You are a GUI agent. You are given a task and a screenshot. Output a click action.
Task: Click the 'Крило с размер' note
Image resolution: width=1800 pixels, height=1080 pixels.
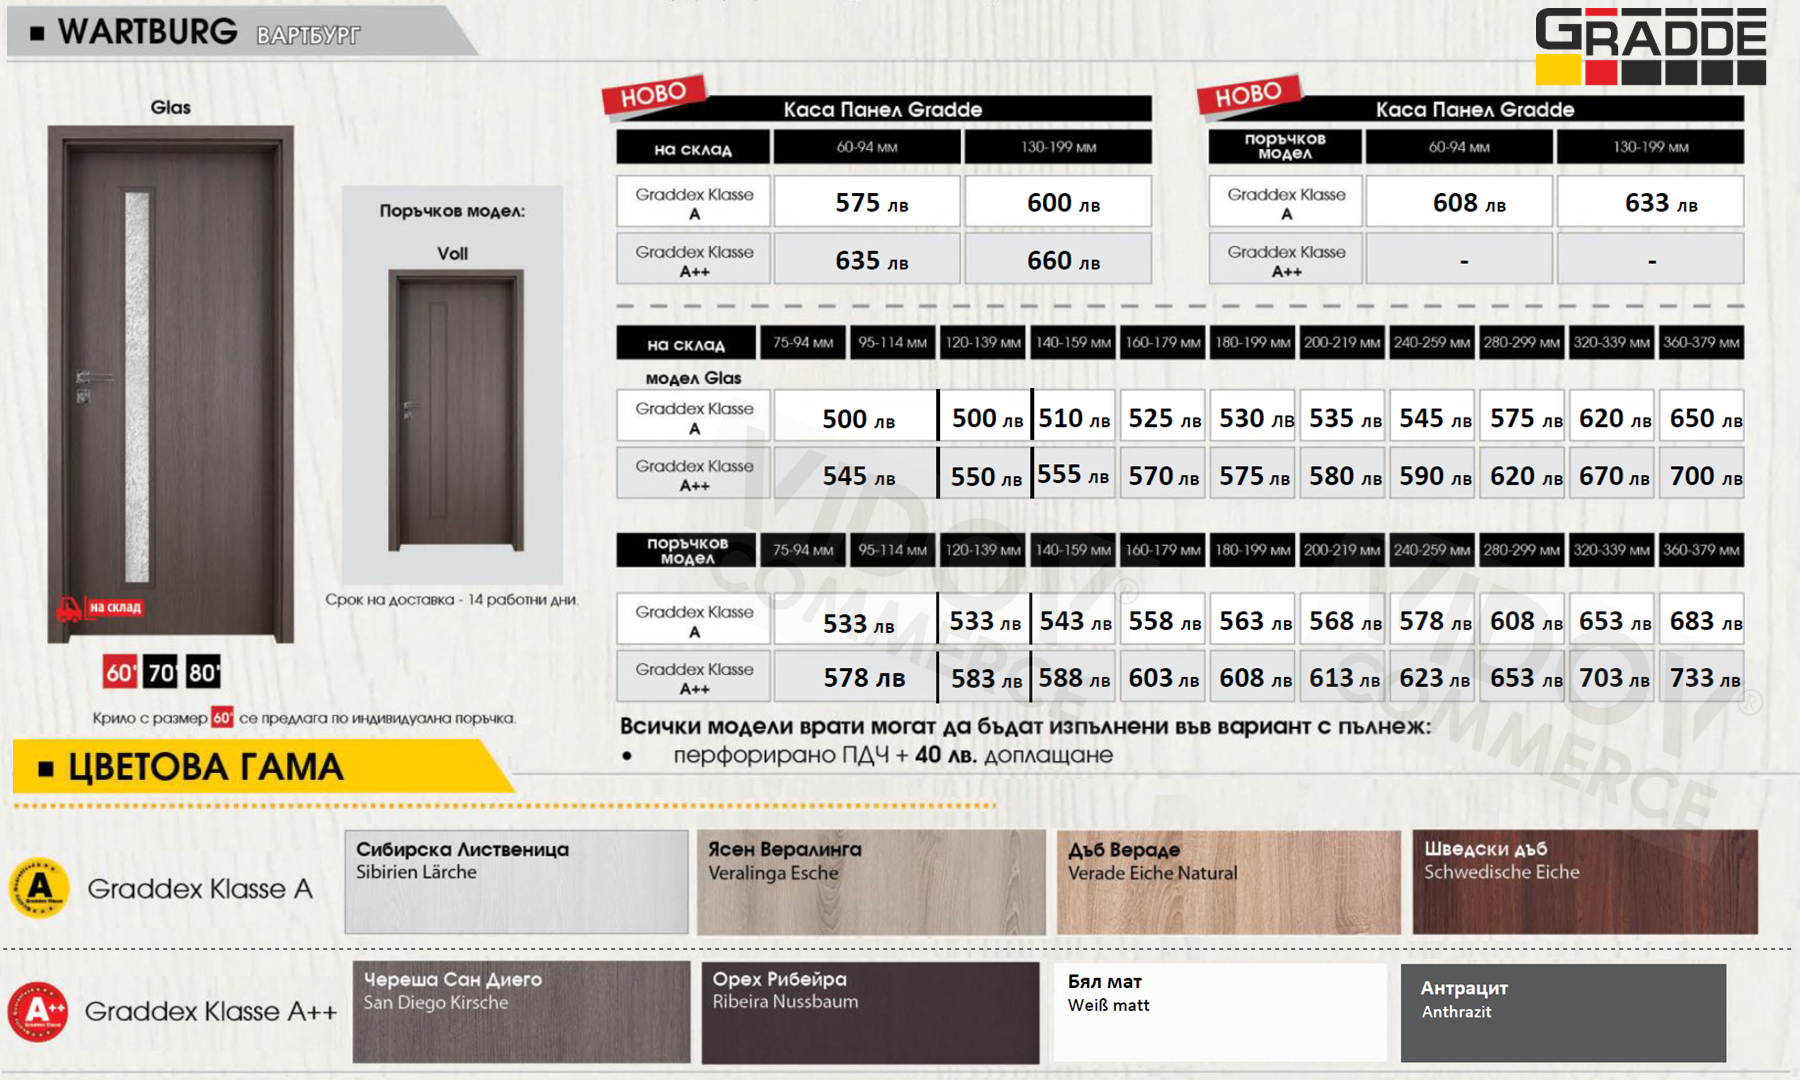click(304, 718)
